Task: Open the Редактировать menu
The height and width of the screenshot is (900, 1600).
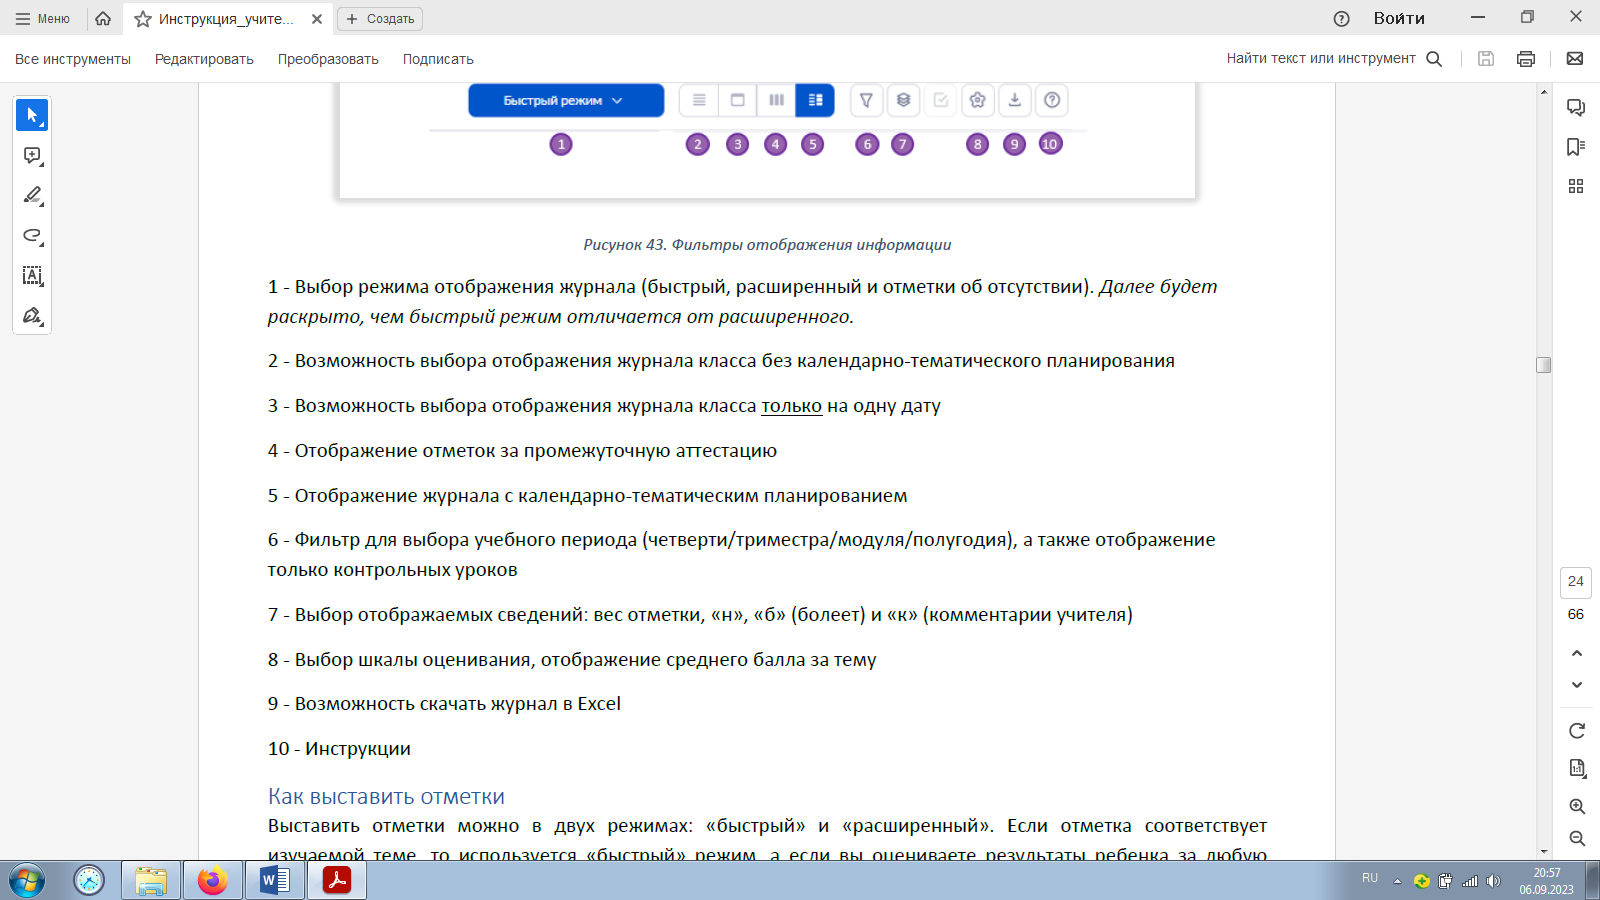Action: 204,59
